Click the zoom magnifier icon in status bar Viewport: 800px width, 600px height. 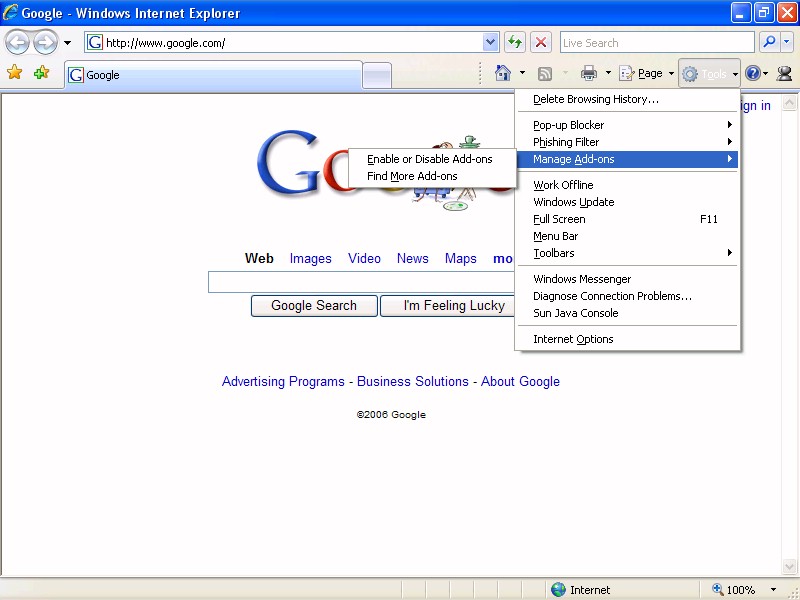pyautogui.click(x=718, y=589)
